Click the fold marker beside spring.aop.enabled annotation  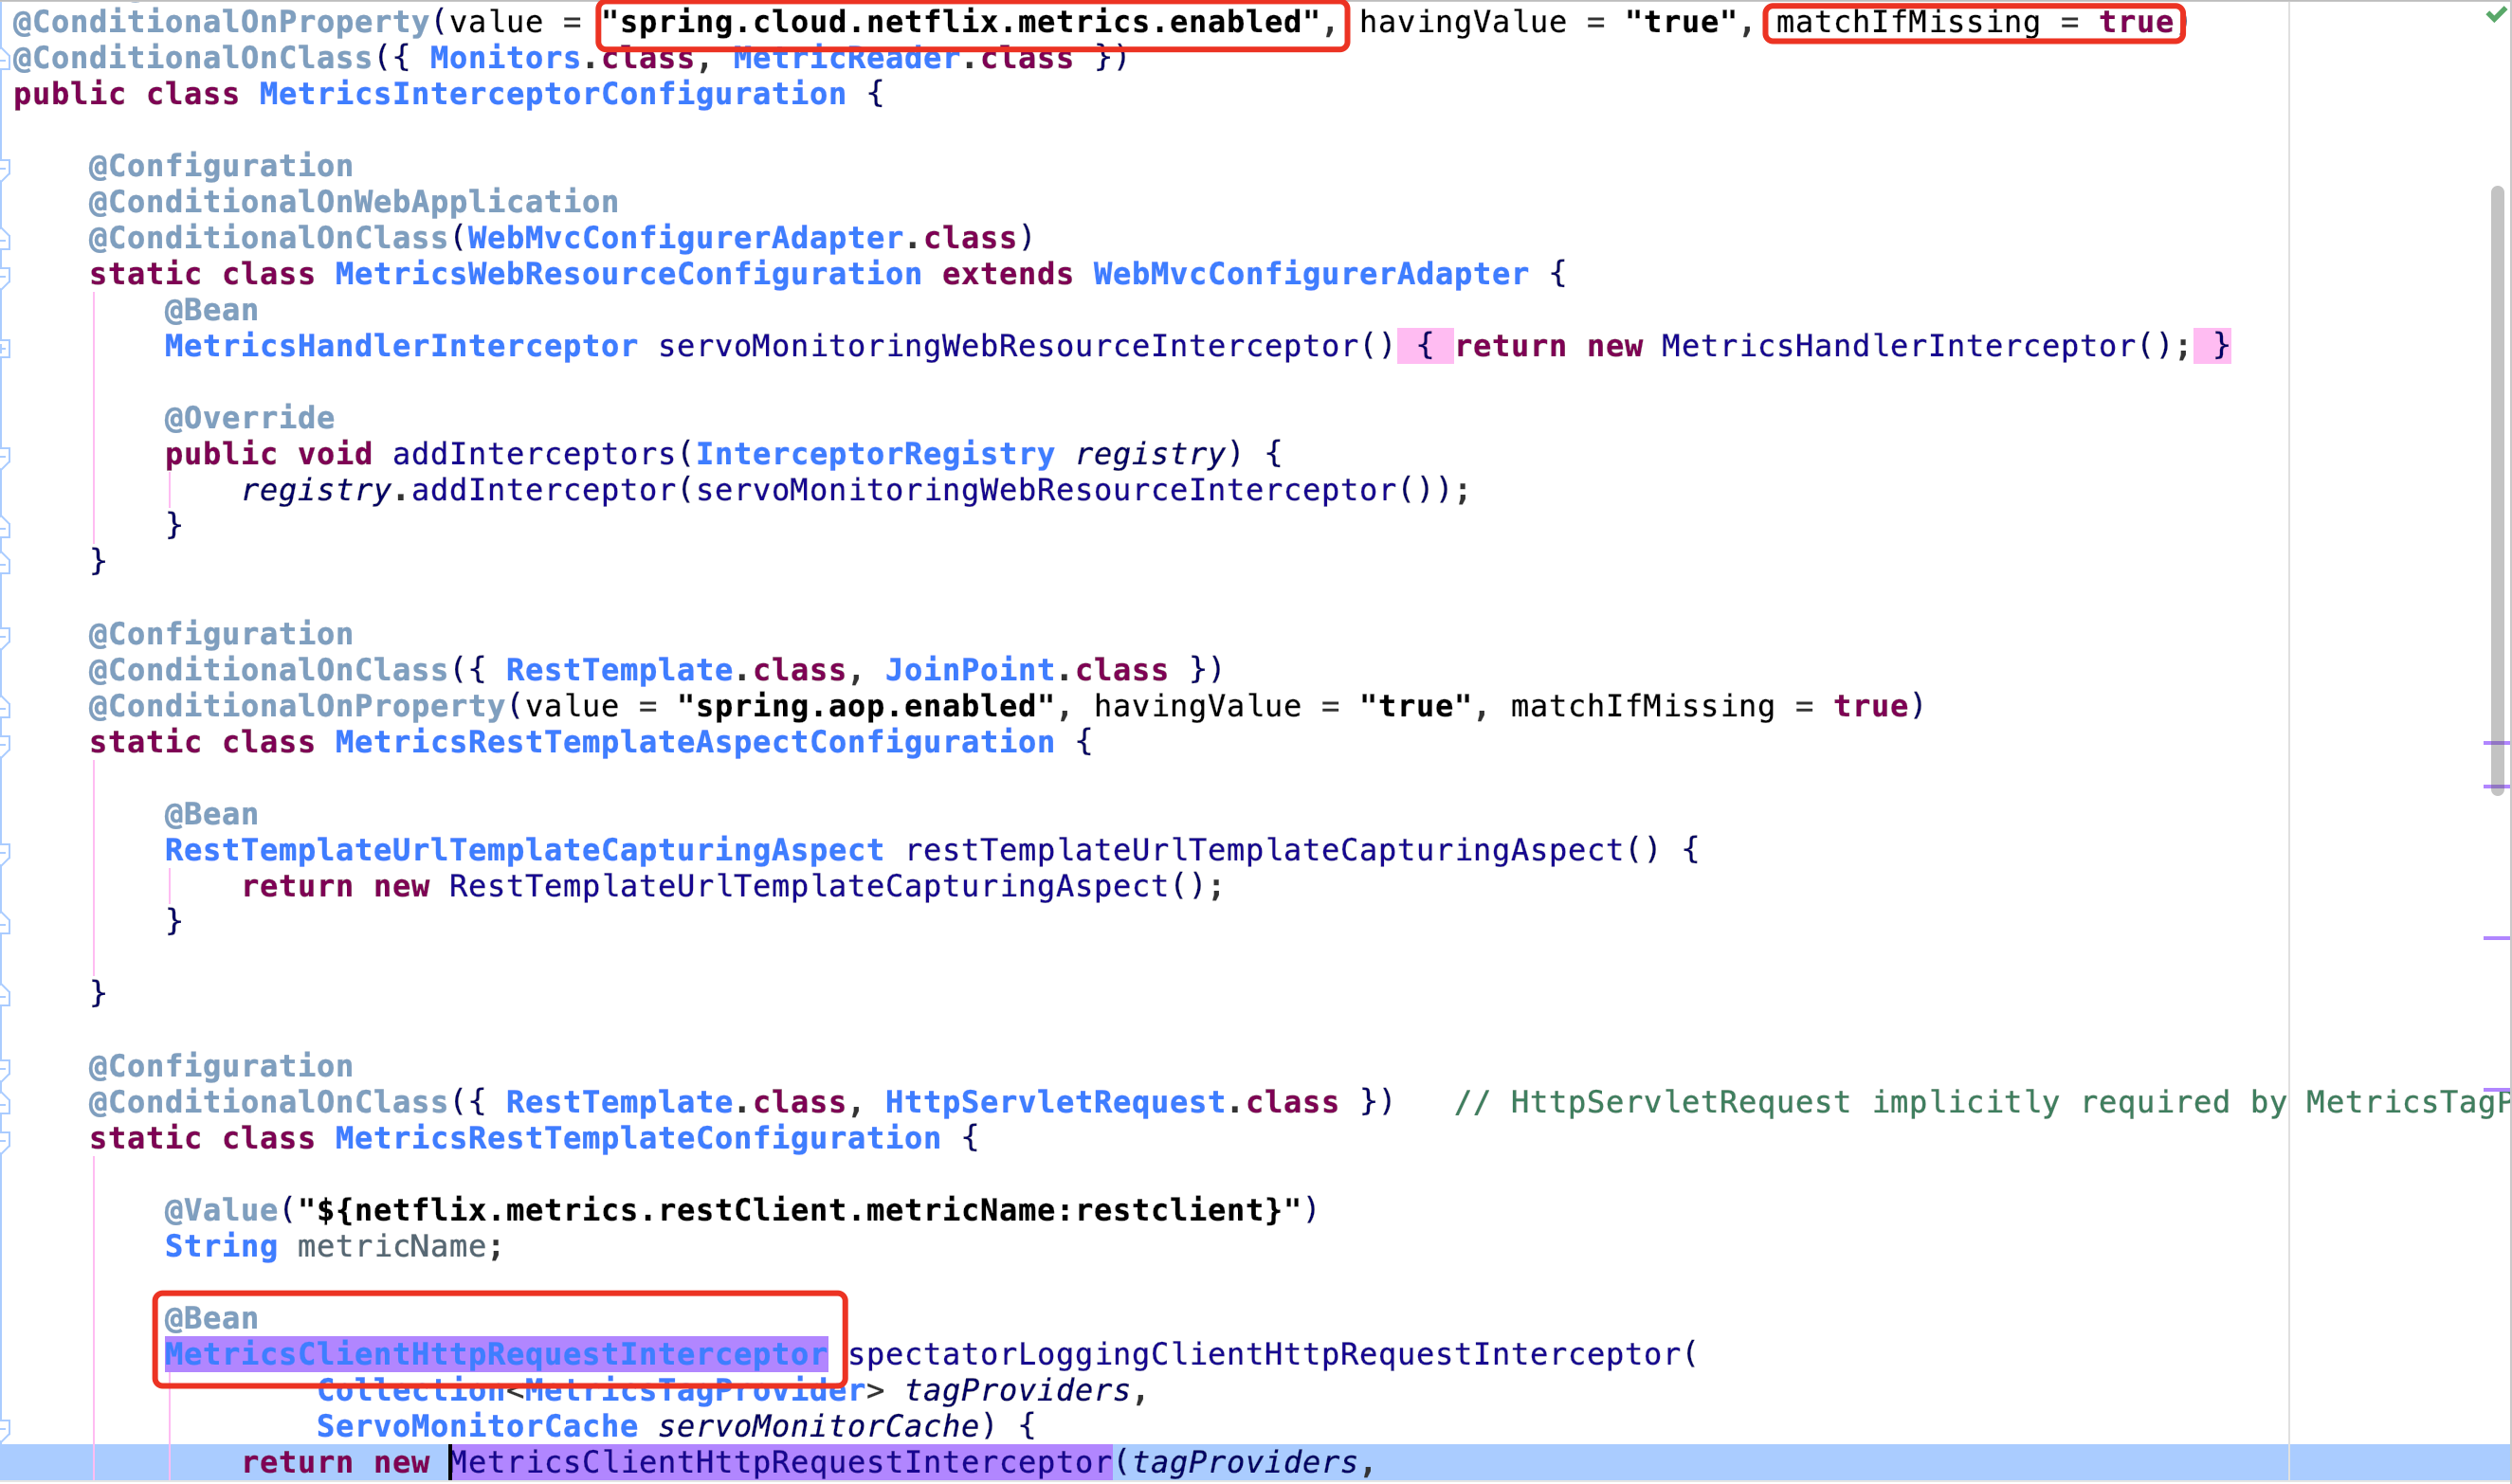5,708
